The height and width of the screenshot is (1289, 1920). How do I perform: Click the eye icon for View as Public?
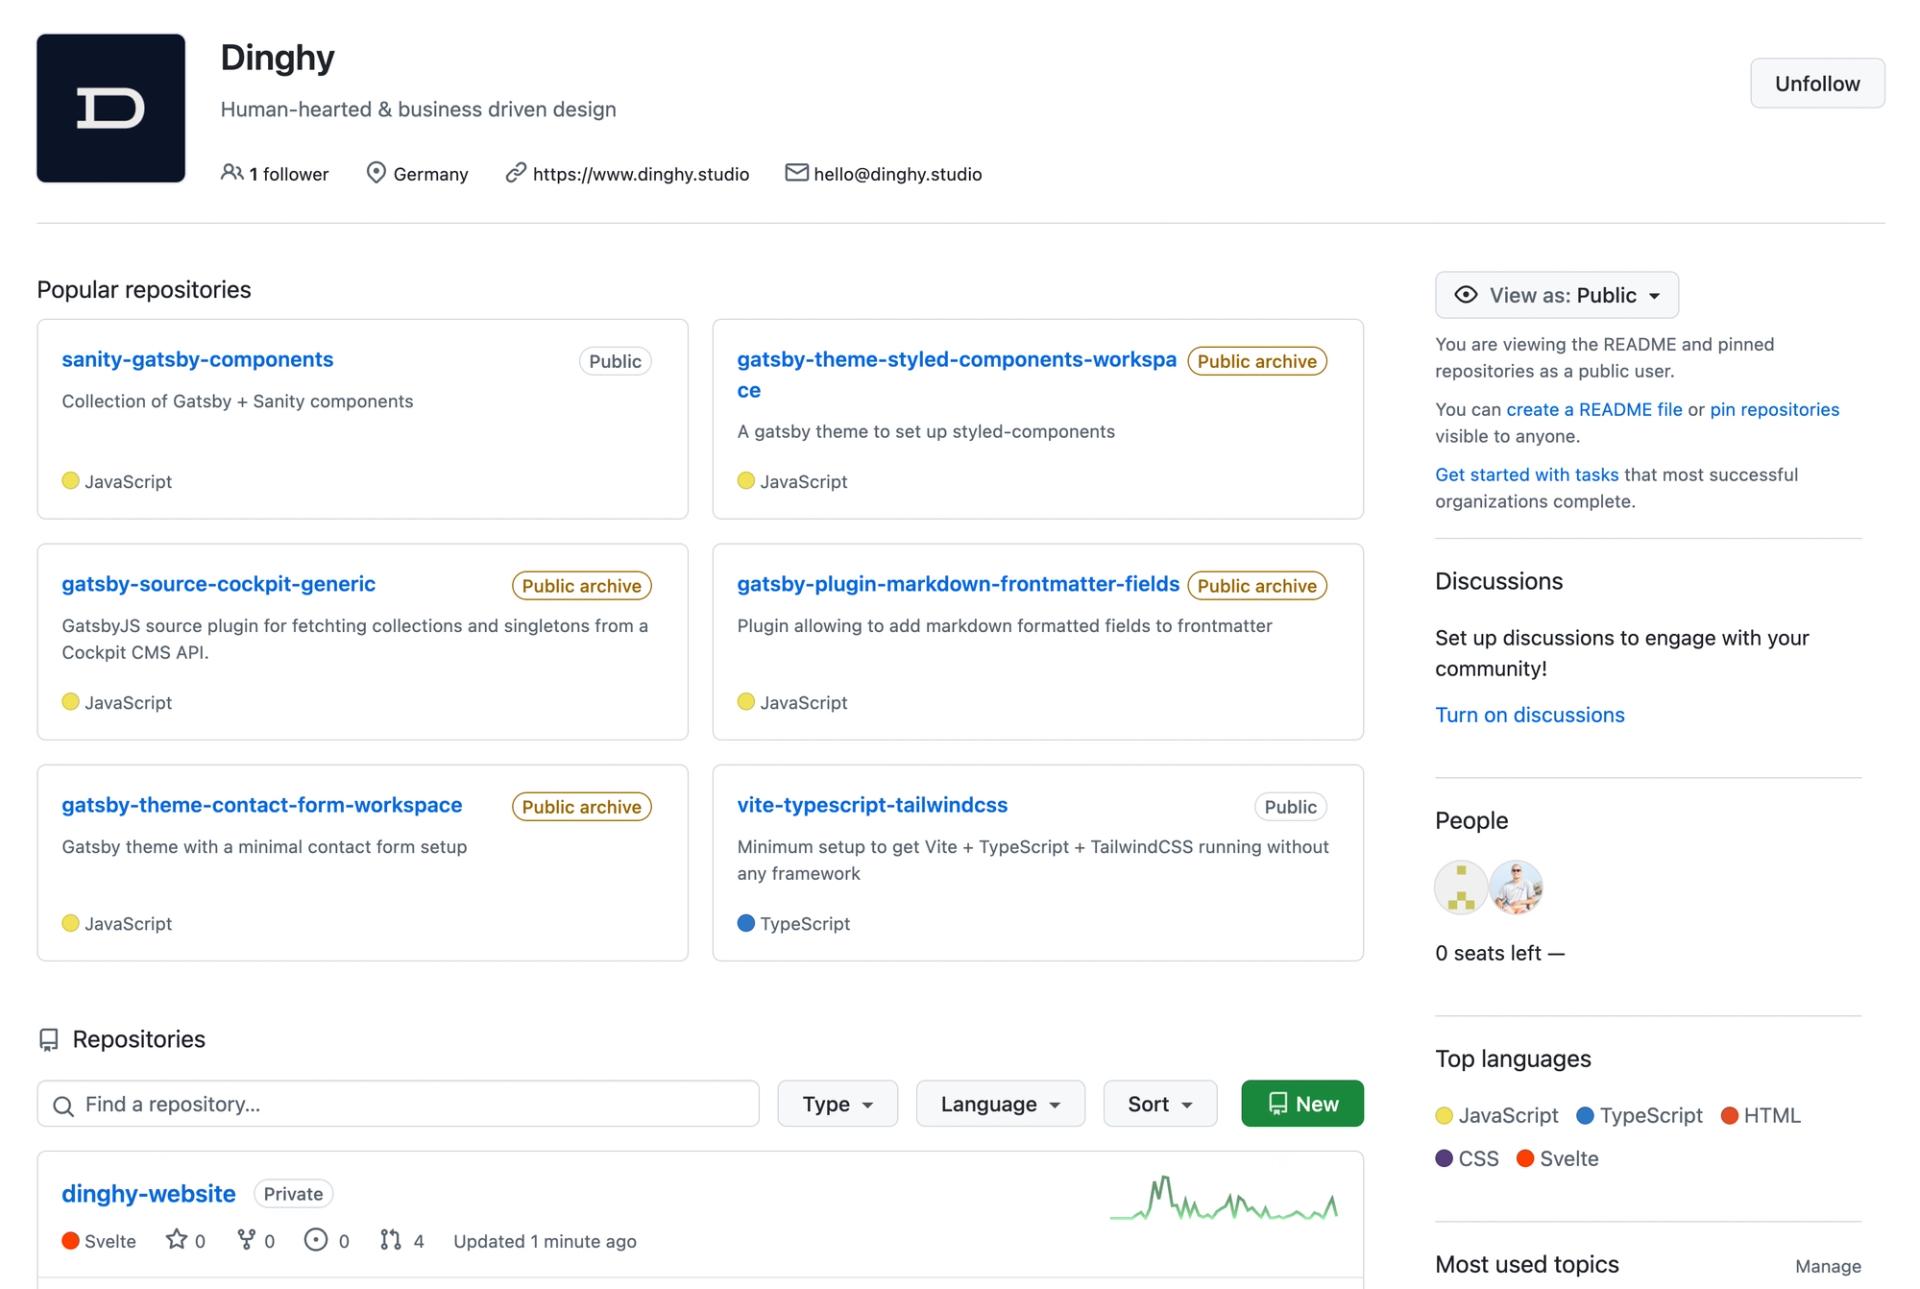(1466, 295)
